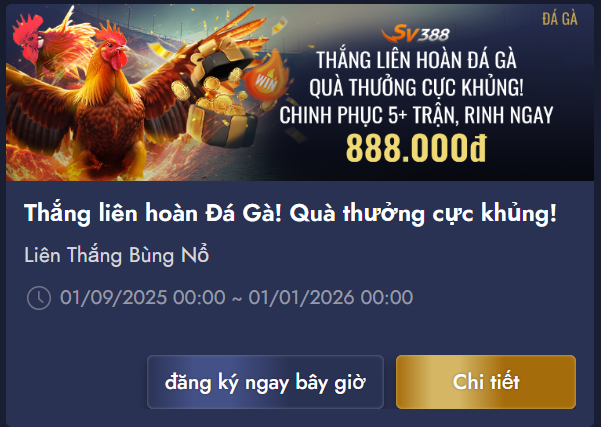This screenshot has width=601, height=427.
Task: Click the 'ĐÁ GÀ' category tag
Action: (x=560, y=19)
